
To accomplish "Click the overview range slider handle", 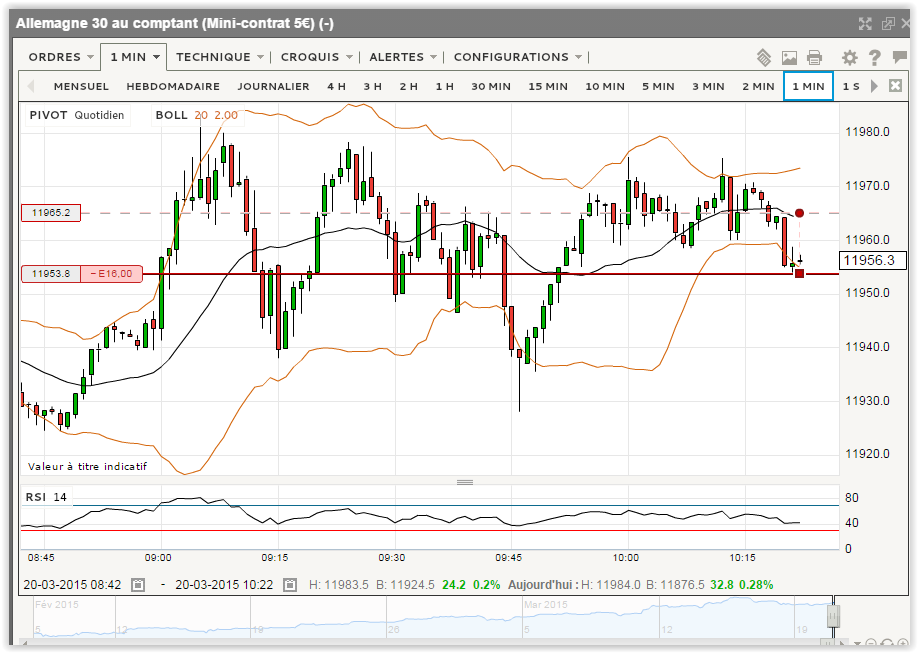I will [834, 617].
